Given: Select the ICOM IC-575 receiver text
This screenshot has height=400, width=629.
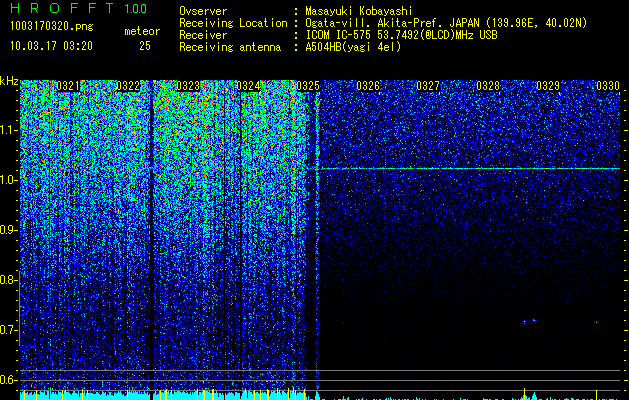Looking at the screenshot, I should [x=401, y=35].
